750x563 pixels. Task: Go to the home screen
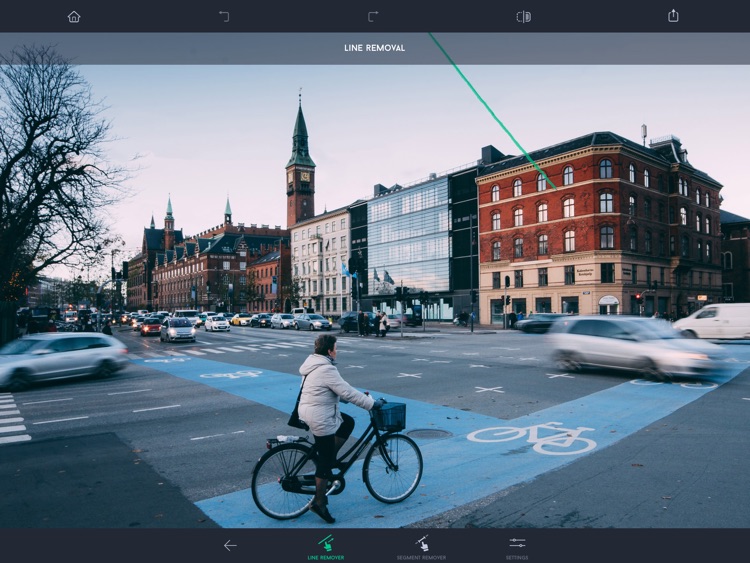(74, 17)
